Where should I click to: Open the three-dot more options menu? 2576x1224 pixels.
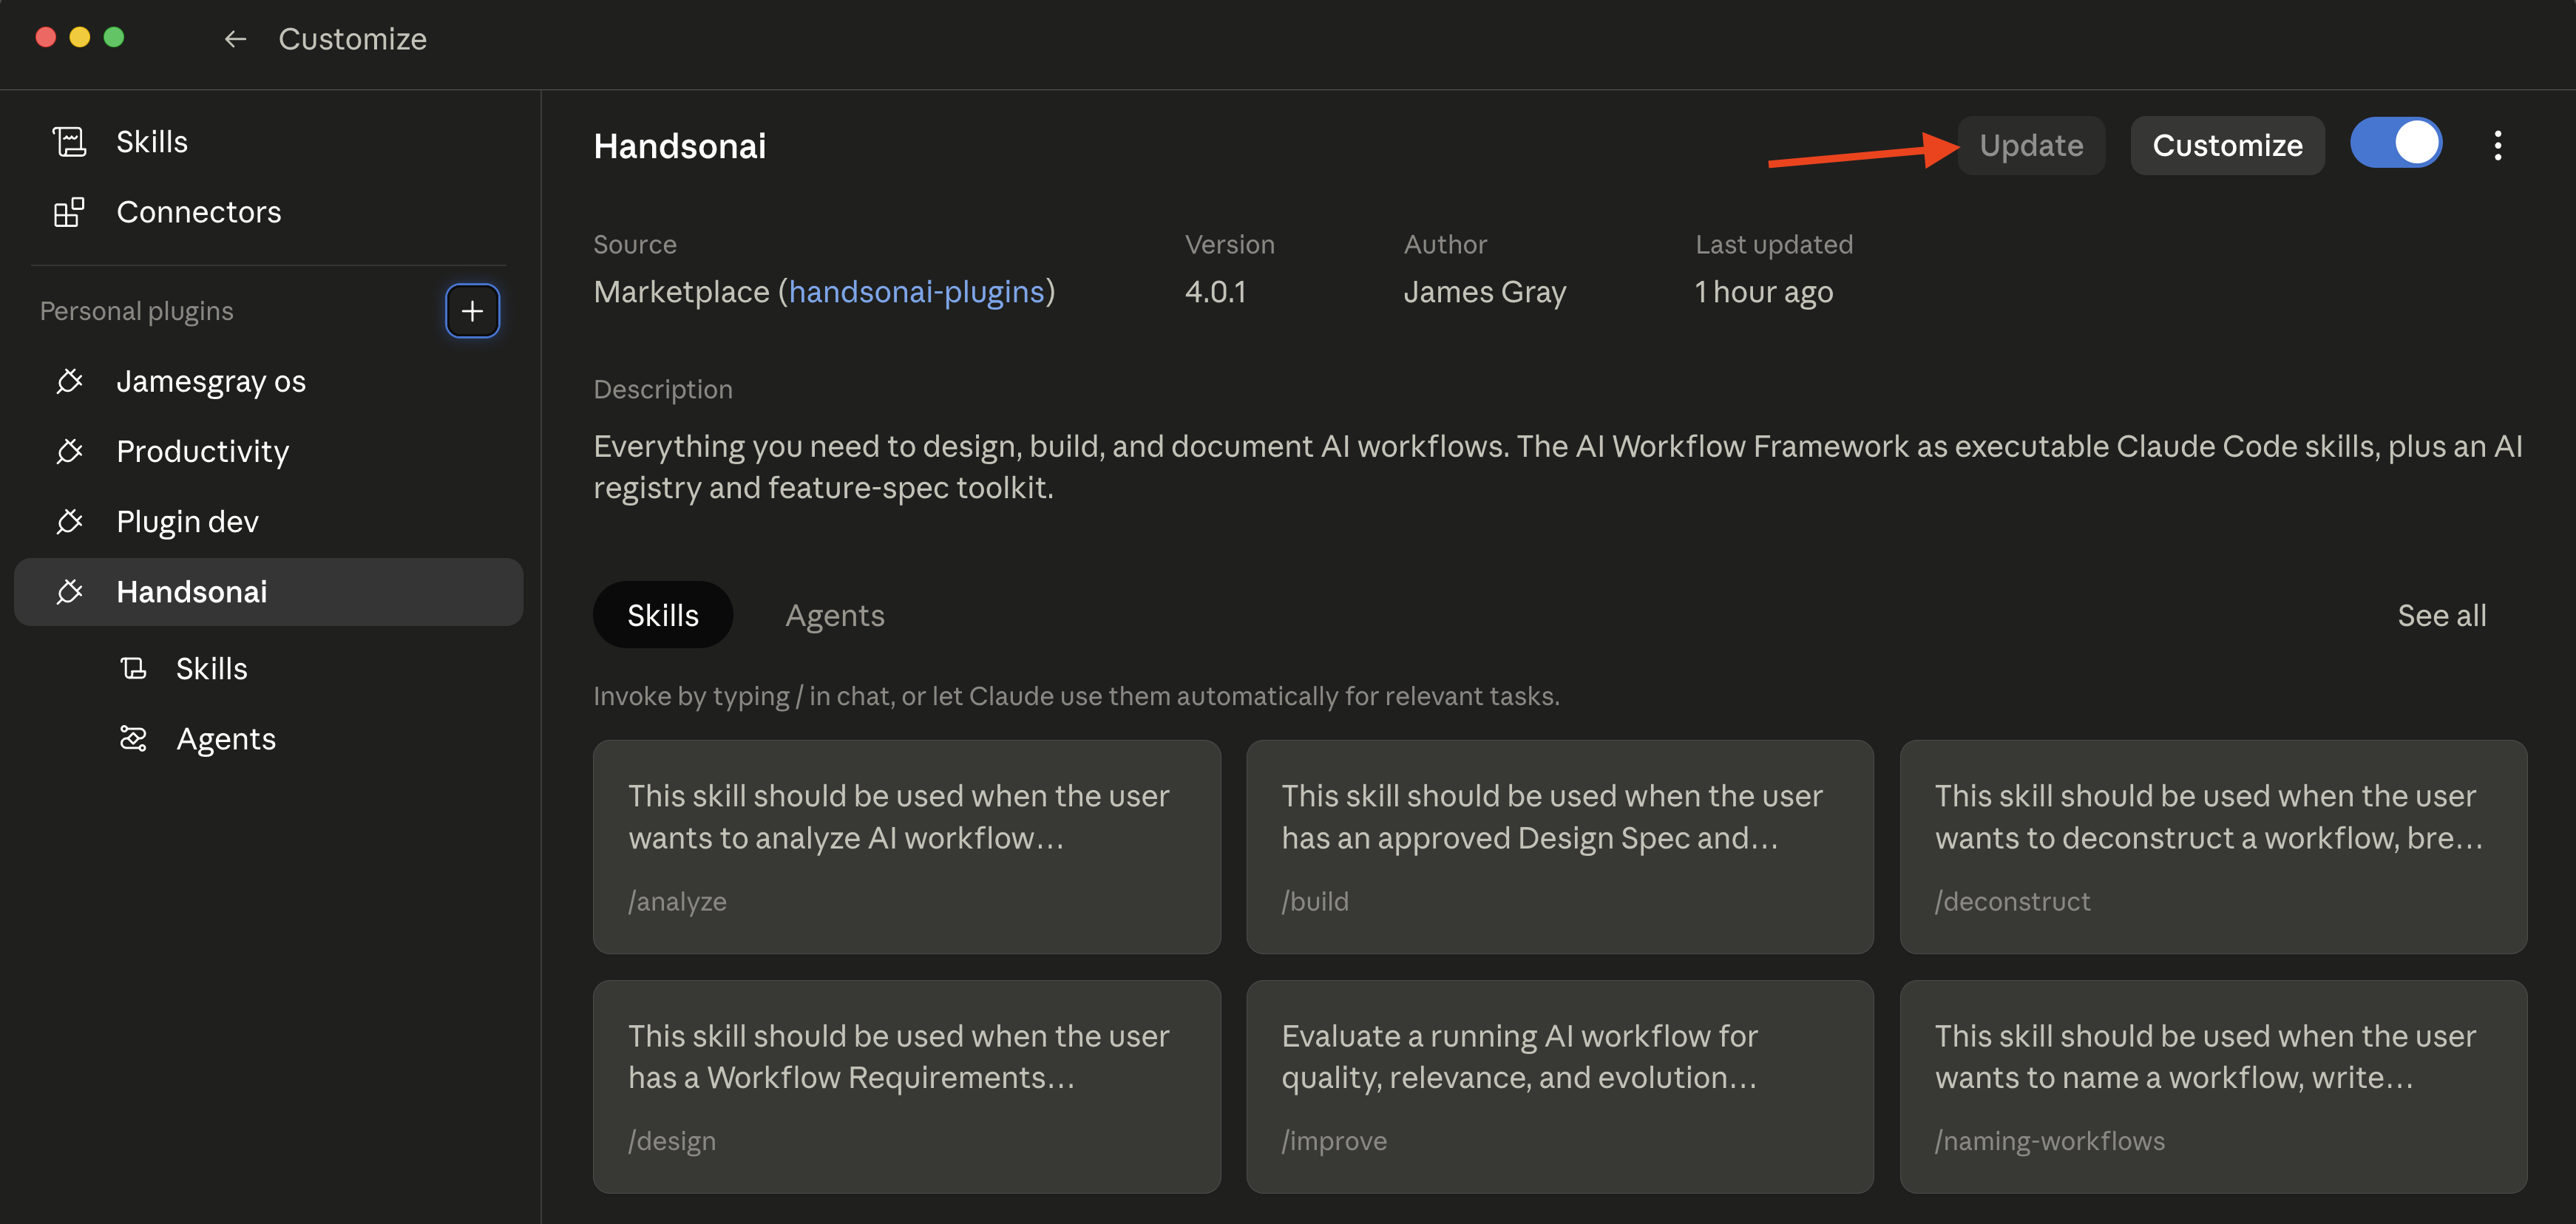pos(2498,146)
